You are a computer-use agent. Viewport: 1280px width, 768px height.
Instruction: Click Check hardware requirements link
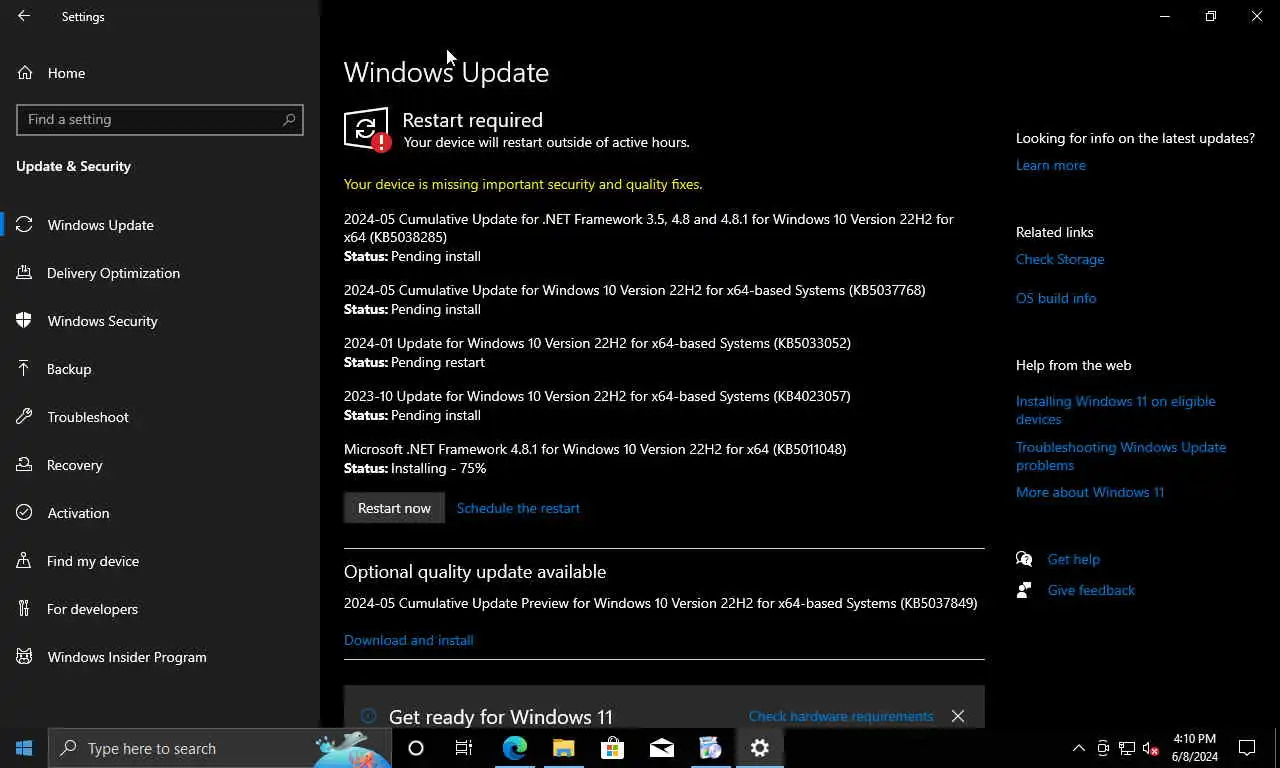tap(841, 716)
